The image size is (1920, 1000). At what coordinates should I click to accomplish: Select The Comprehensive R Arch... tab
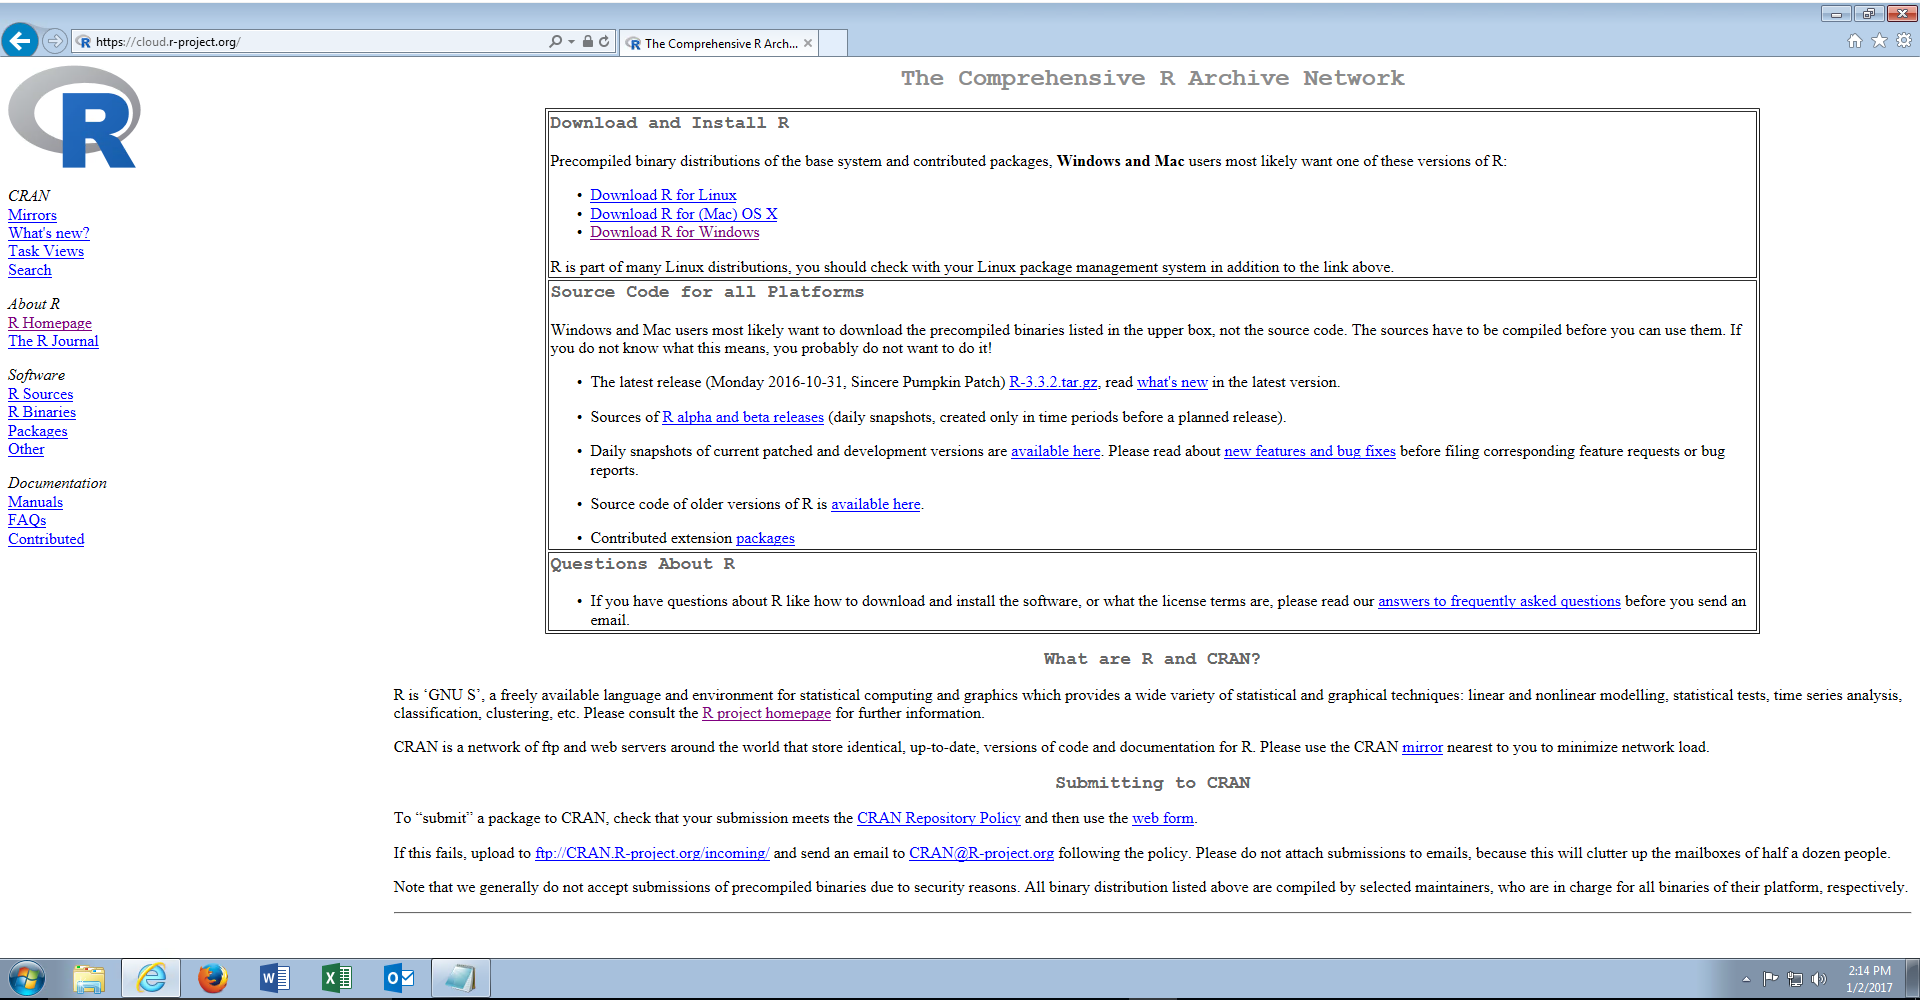718,43
